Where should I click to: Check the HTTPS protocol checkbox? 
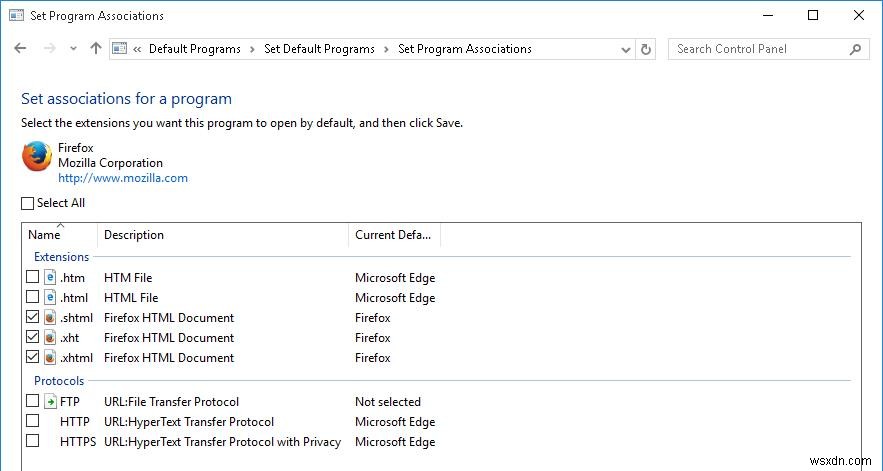[x=33, y=441]
